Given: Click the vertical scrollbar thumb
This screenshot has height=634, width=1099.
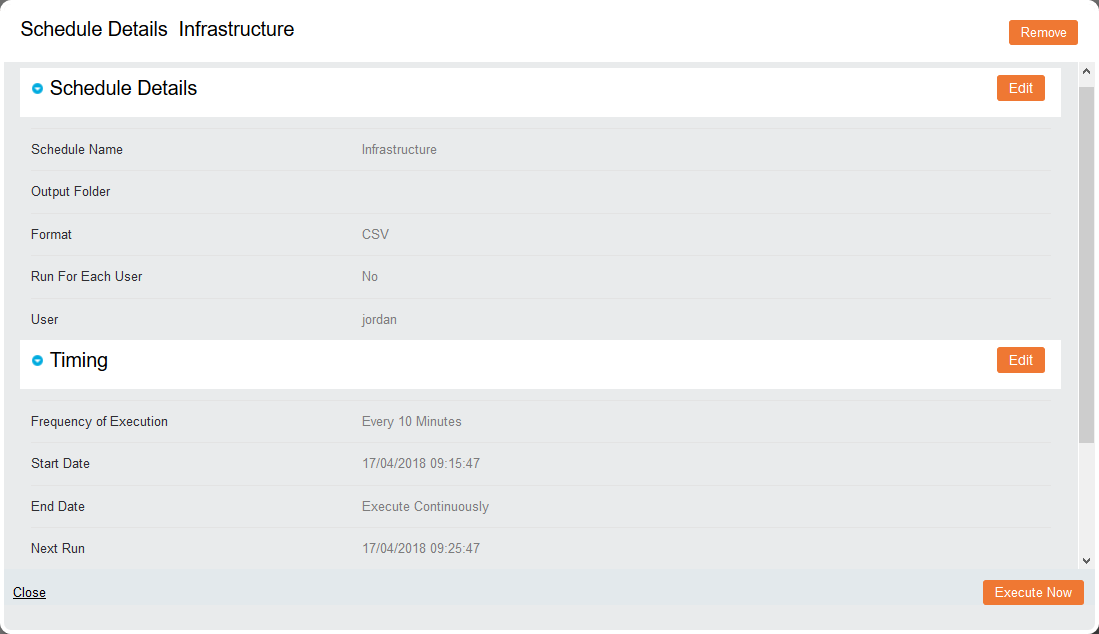Looking at the screenshot, I should pyautogui.click(x=1086, y=265).
